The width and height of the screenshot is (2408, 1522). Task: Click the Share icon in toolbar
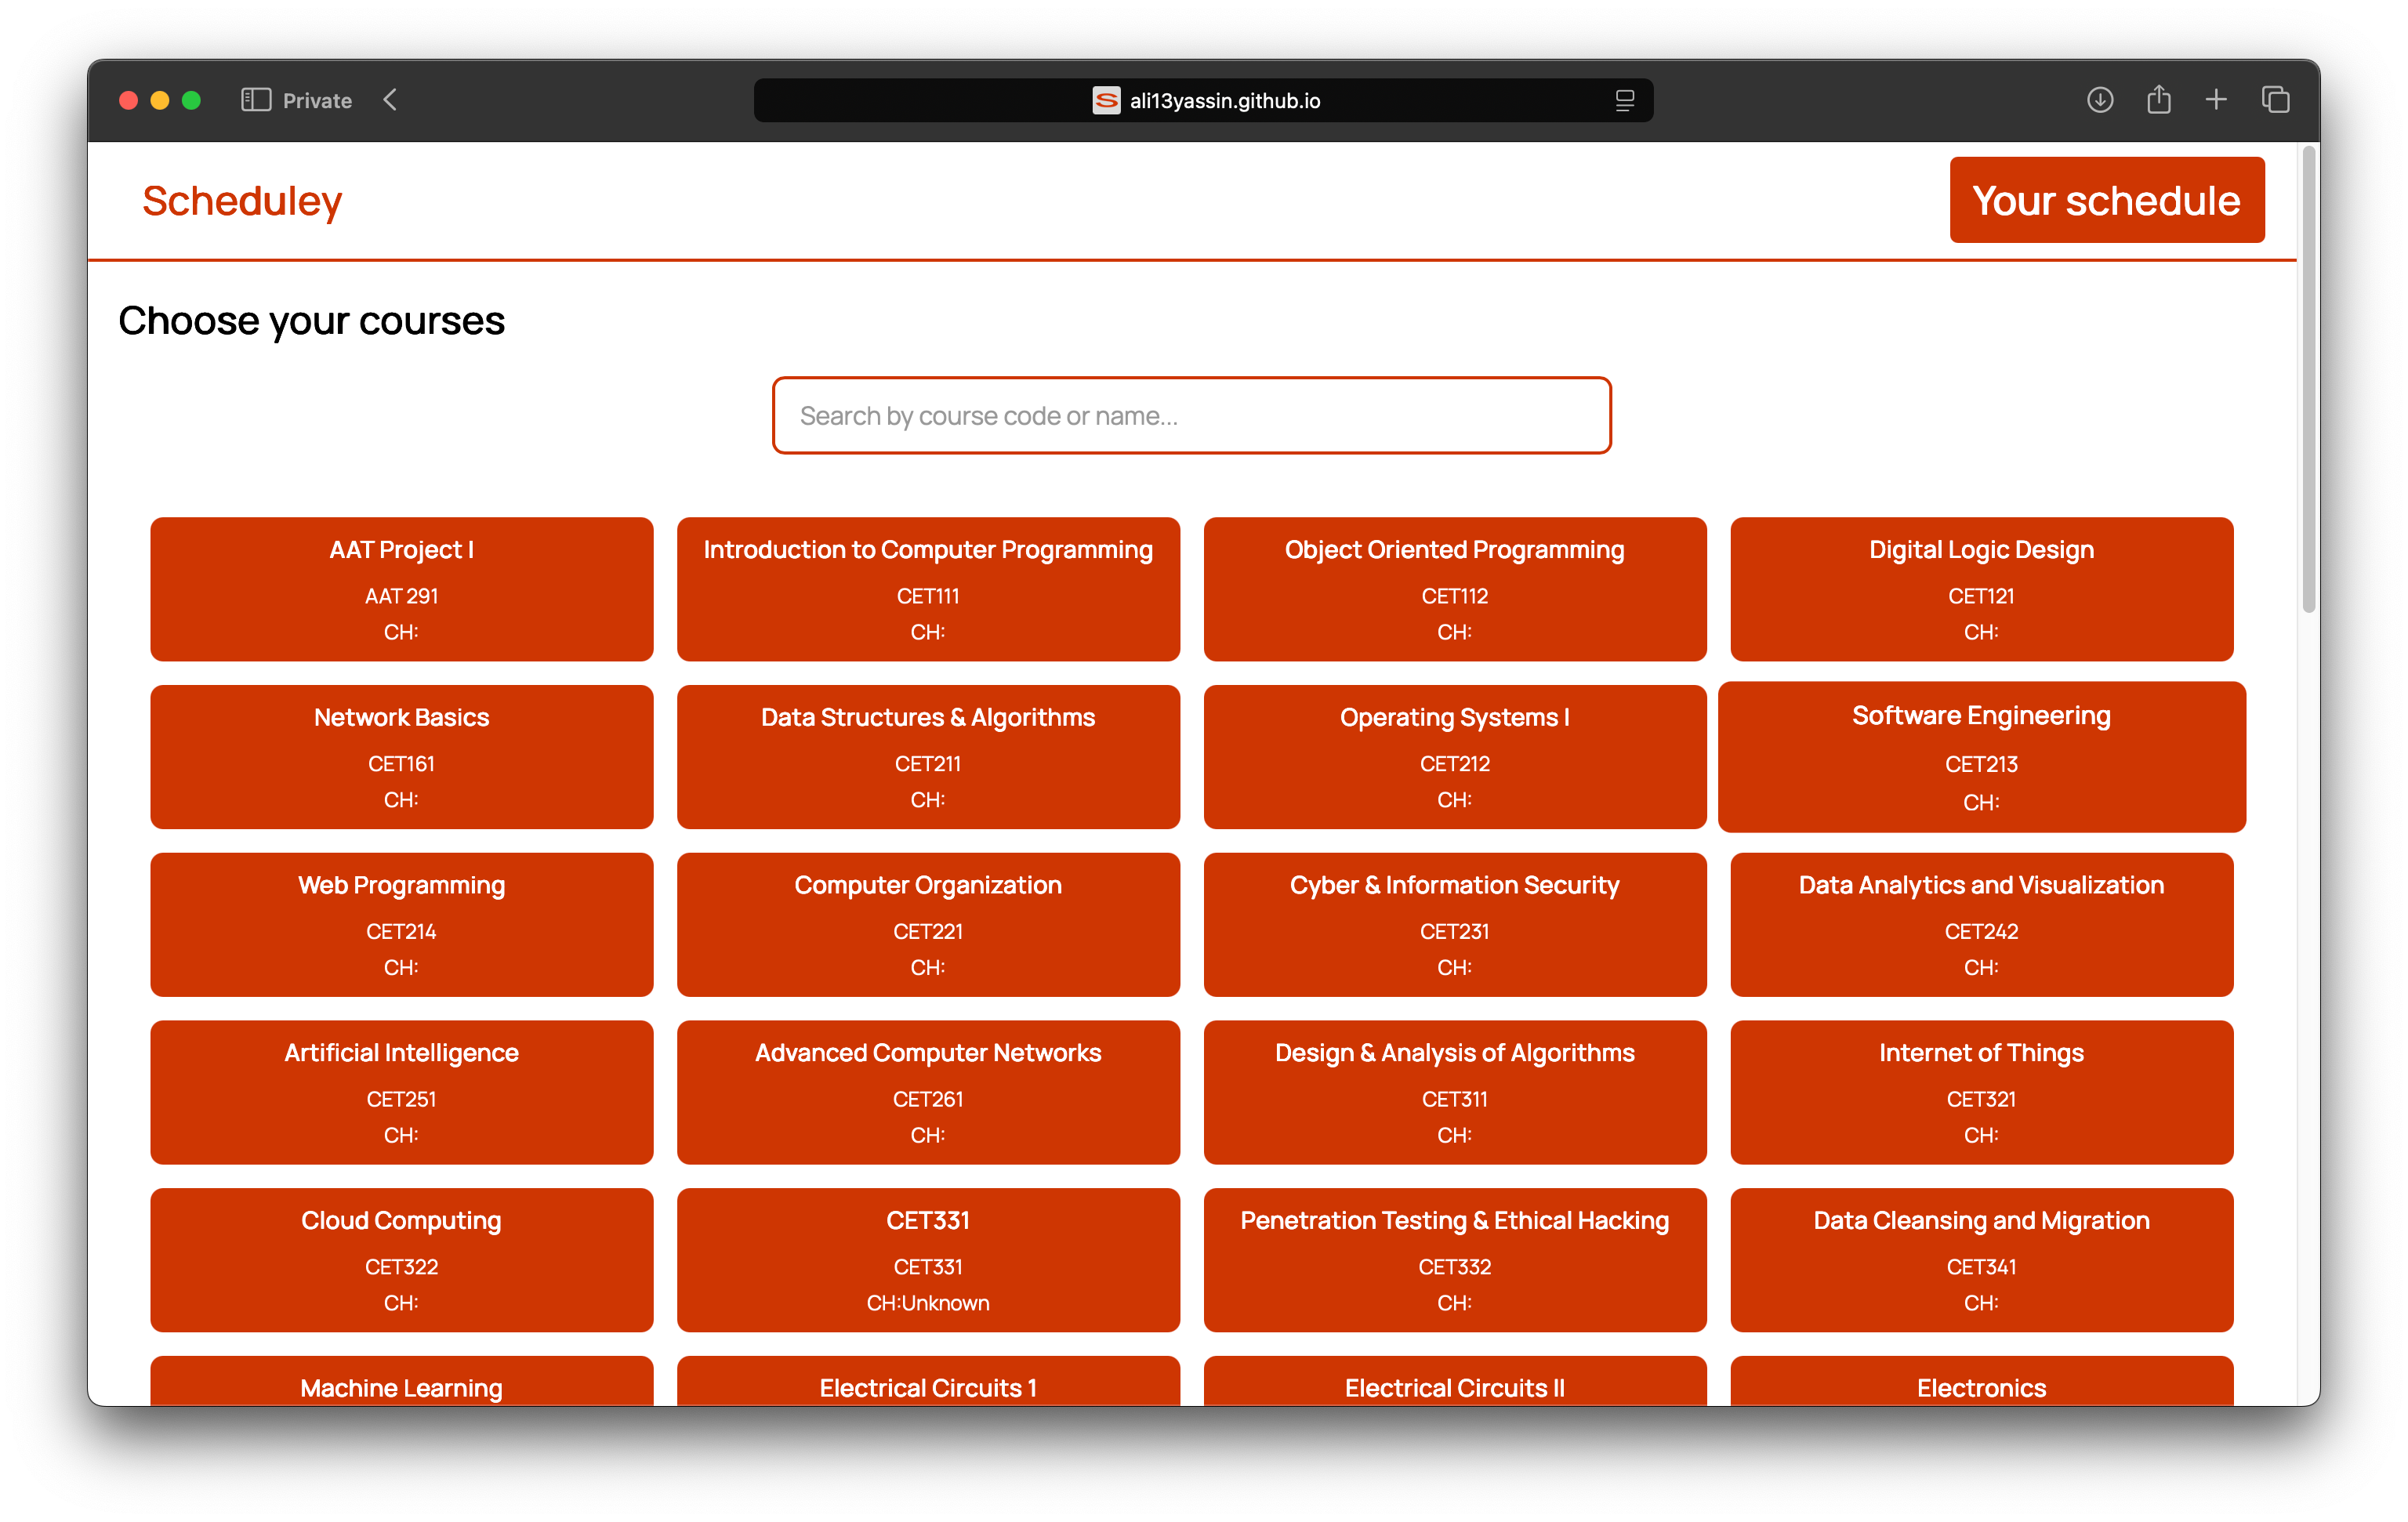click(2158, 100)
